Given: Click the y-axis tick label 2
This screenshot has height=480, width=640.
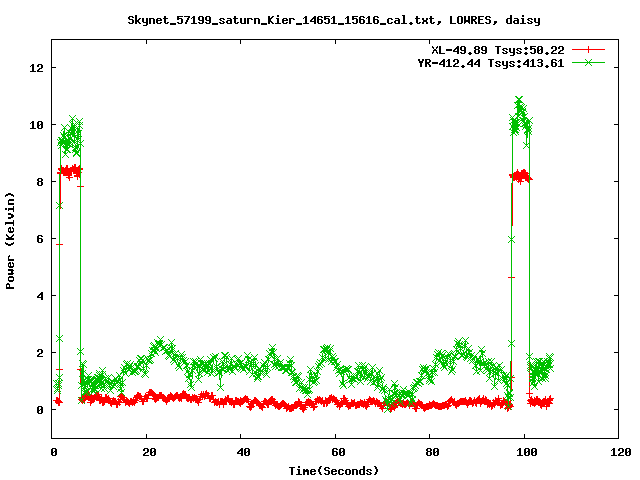Looking at the screenshot, I should tap(40, 353).
